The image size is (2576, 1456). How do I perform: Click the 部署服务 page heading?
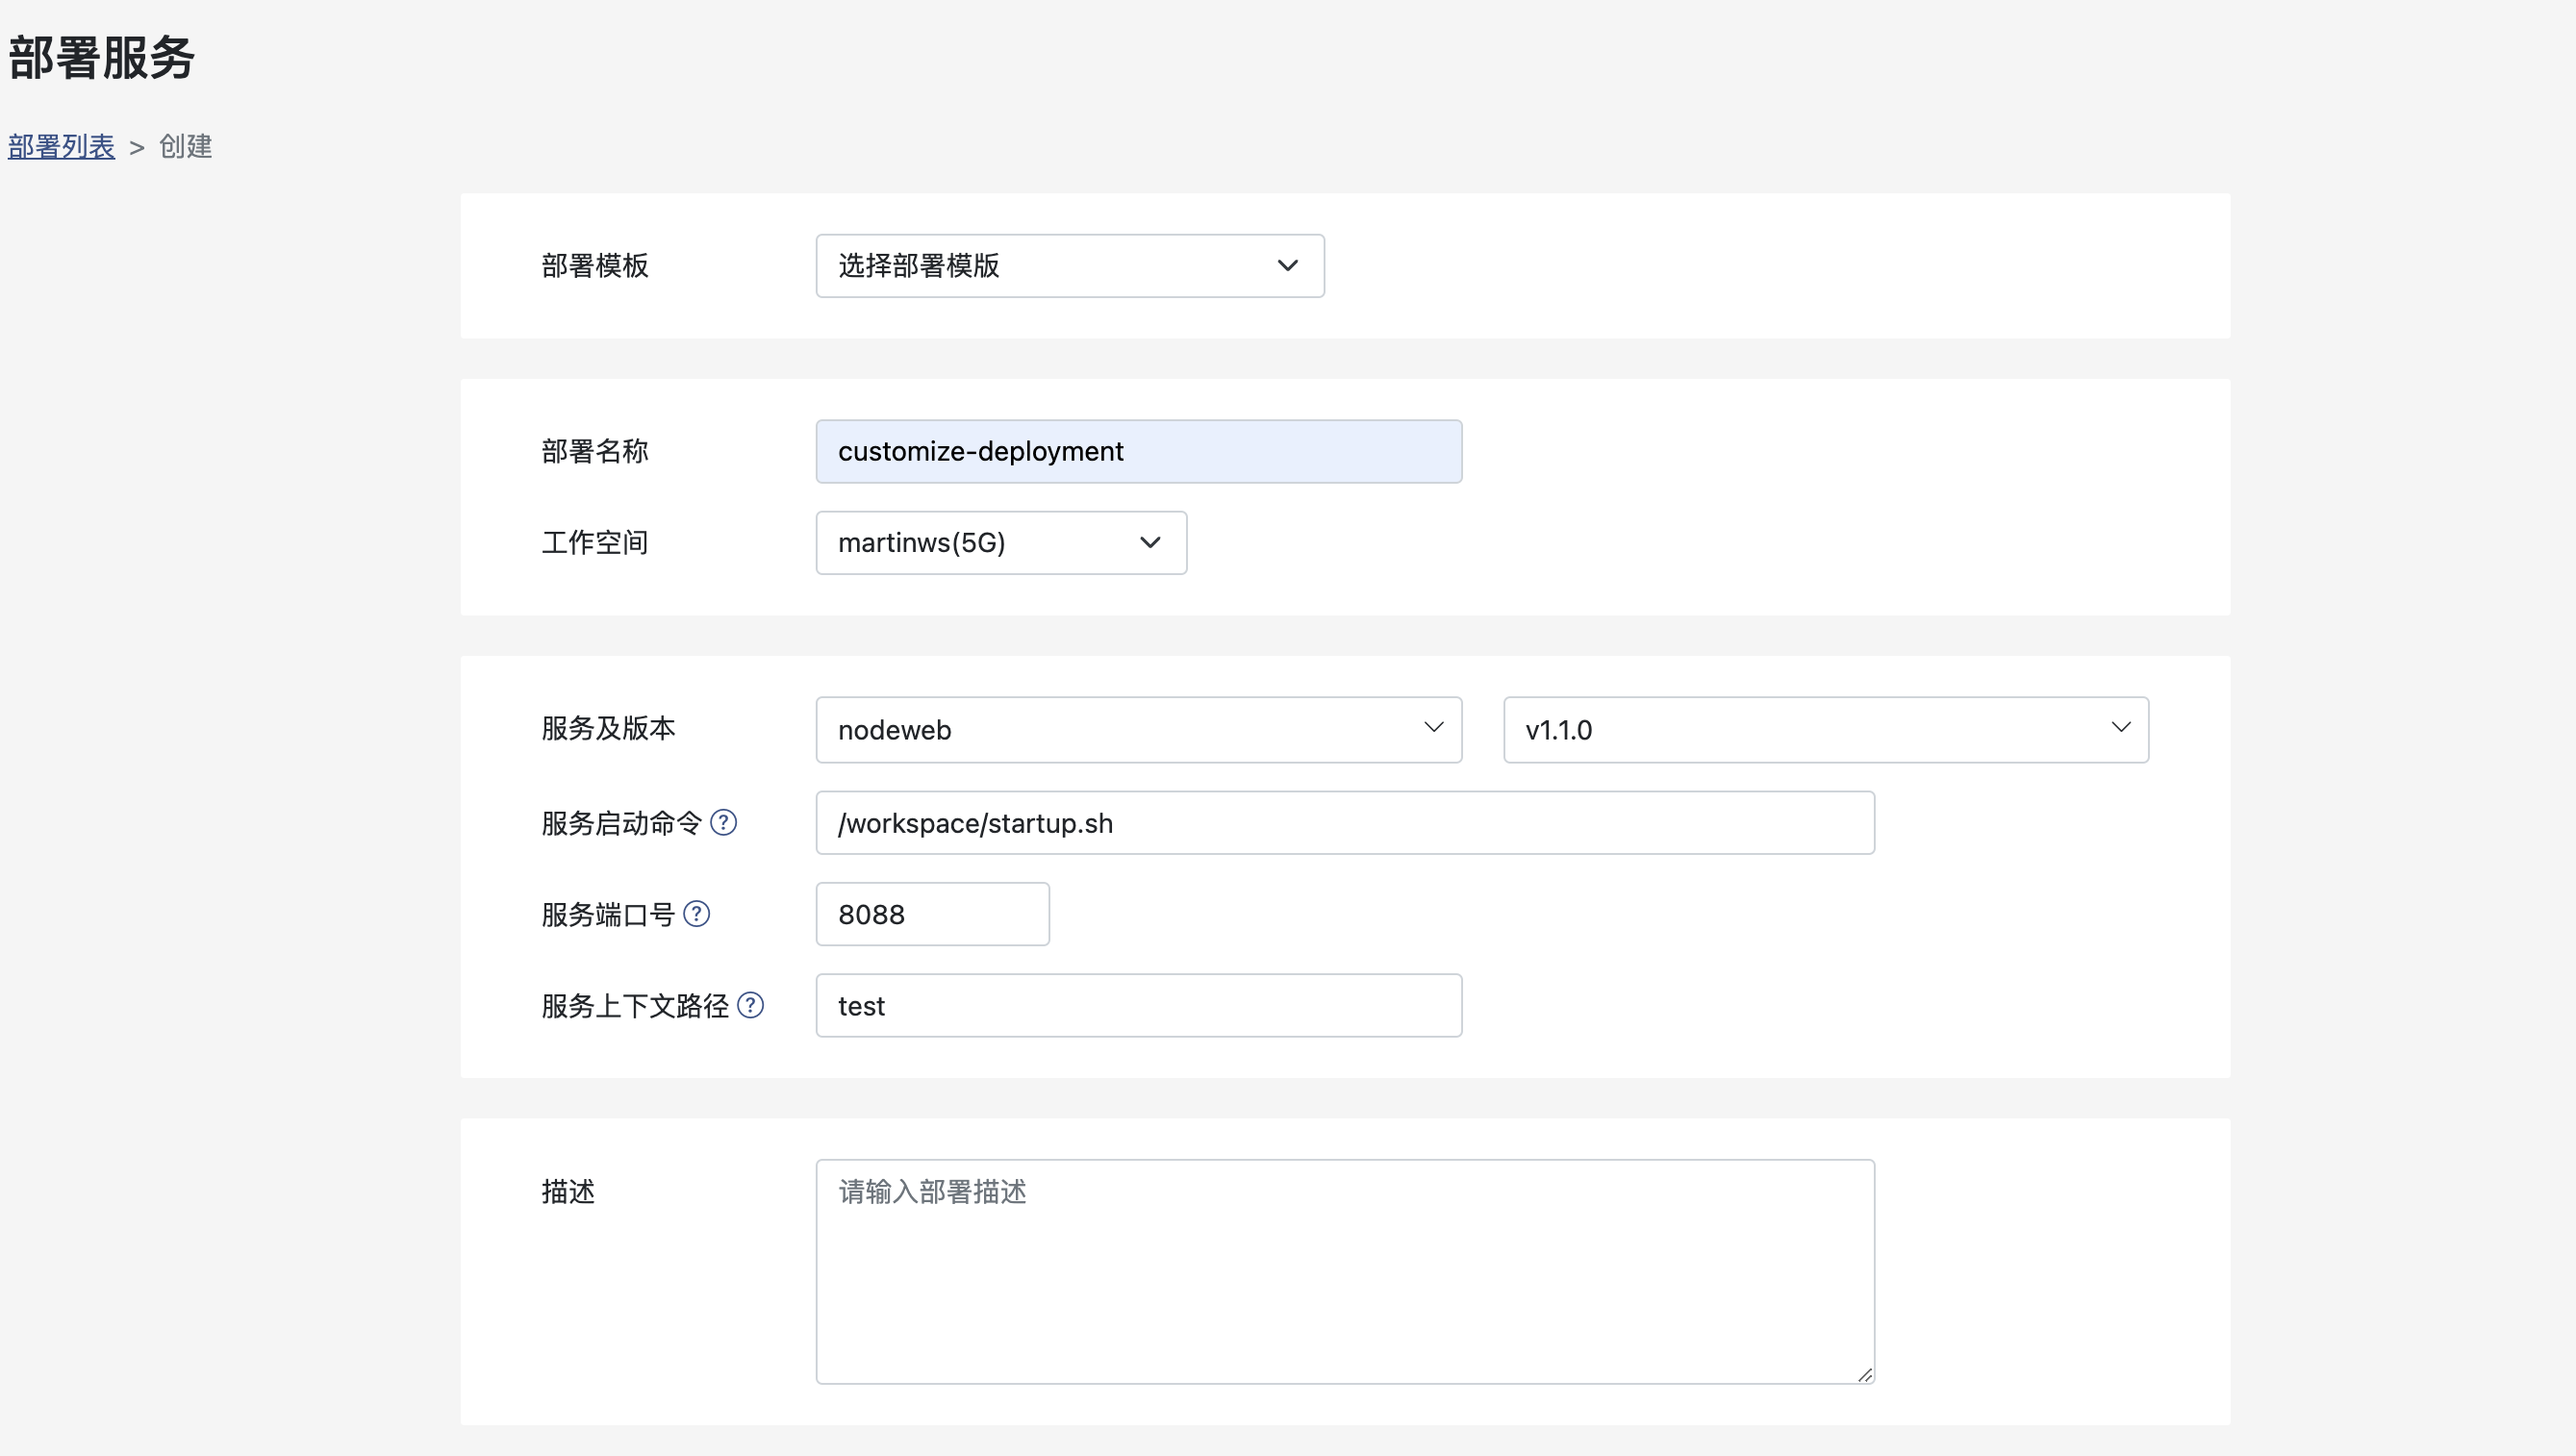click(x=101, y=58)
